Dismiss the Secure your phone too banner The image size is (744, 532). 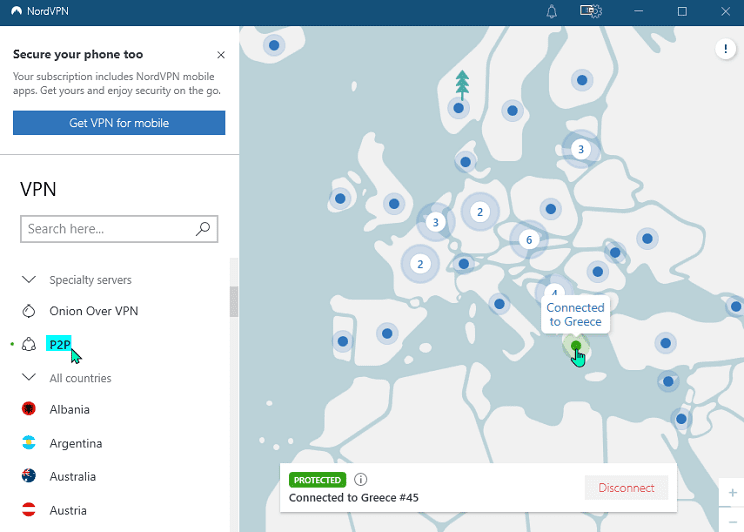point(221,55)
